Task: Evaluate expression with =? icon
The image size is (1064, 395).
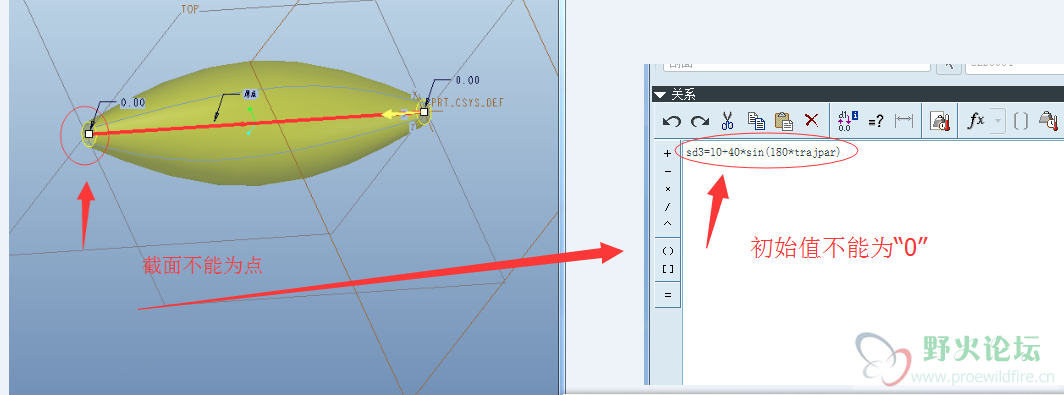Action: point(876,121)
